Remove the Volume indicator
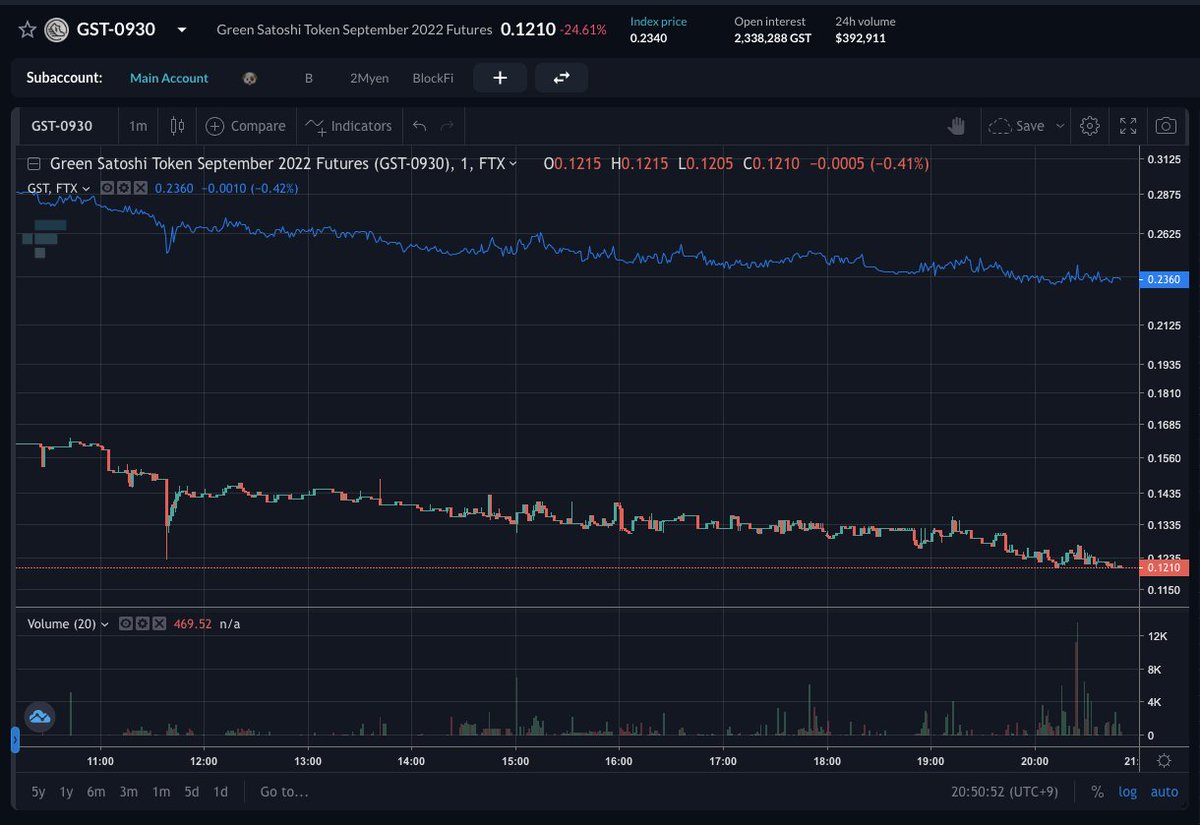The height and width of the screenshot is (825, 1200). point(158,624)
